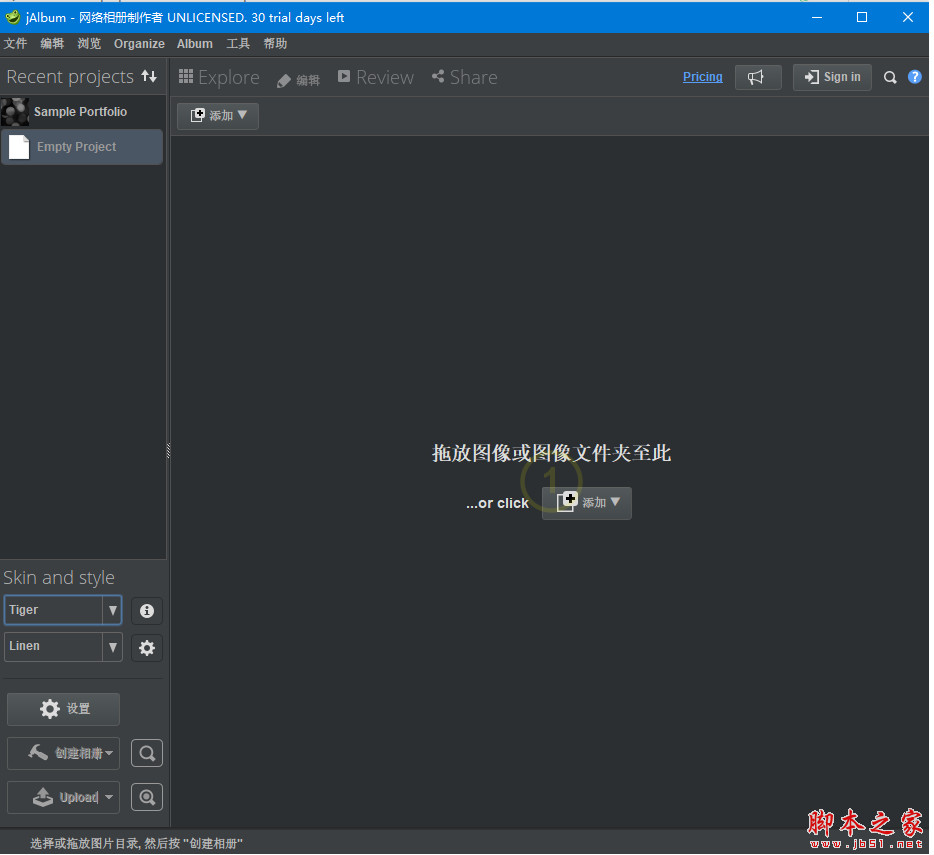Click the Pricing link
Screen dimensions: 934x855
tap(702, 77)
